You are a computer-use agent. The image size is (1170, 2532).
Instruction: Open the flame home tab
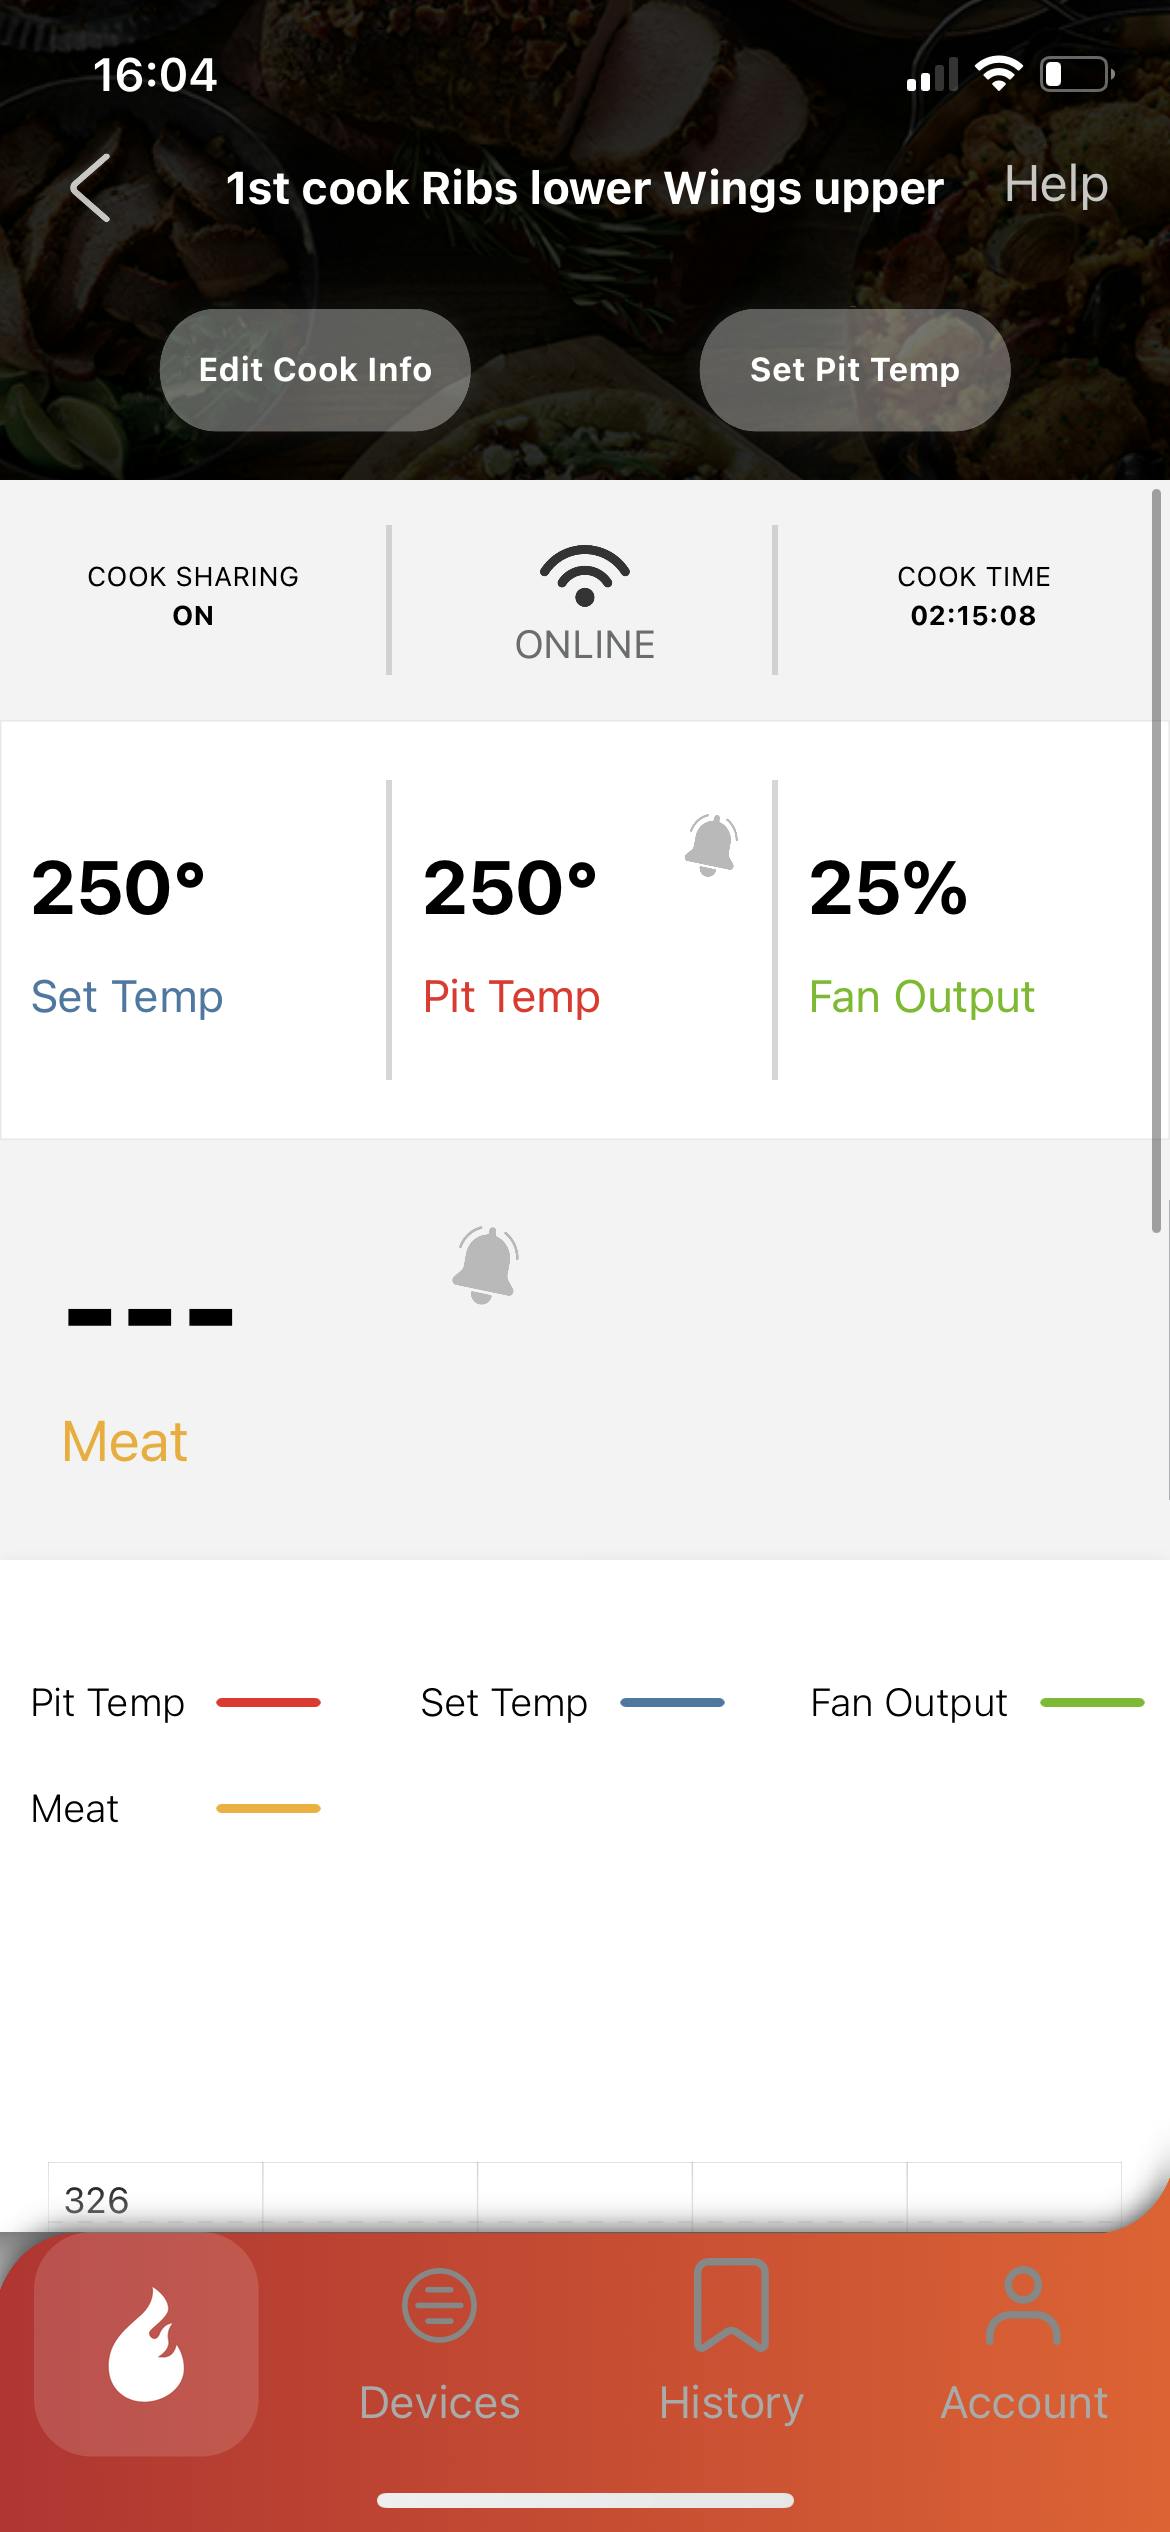click(x=146, y=2344)
